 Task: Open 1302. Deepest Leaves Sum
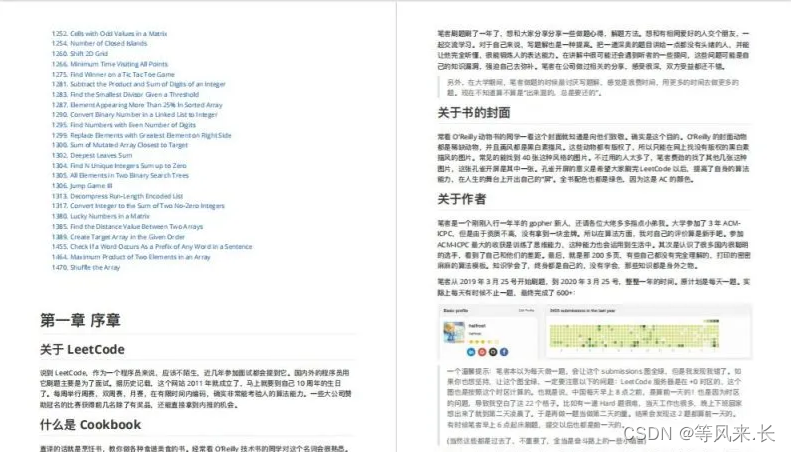(x=92, y=155)
